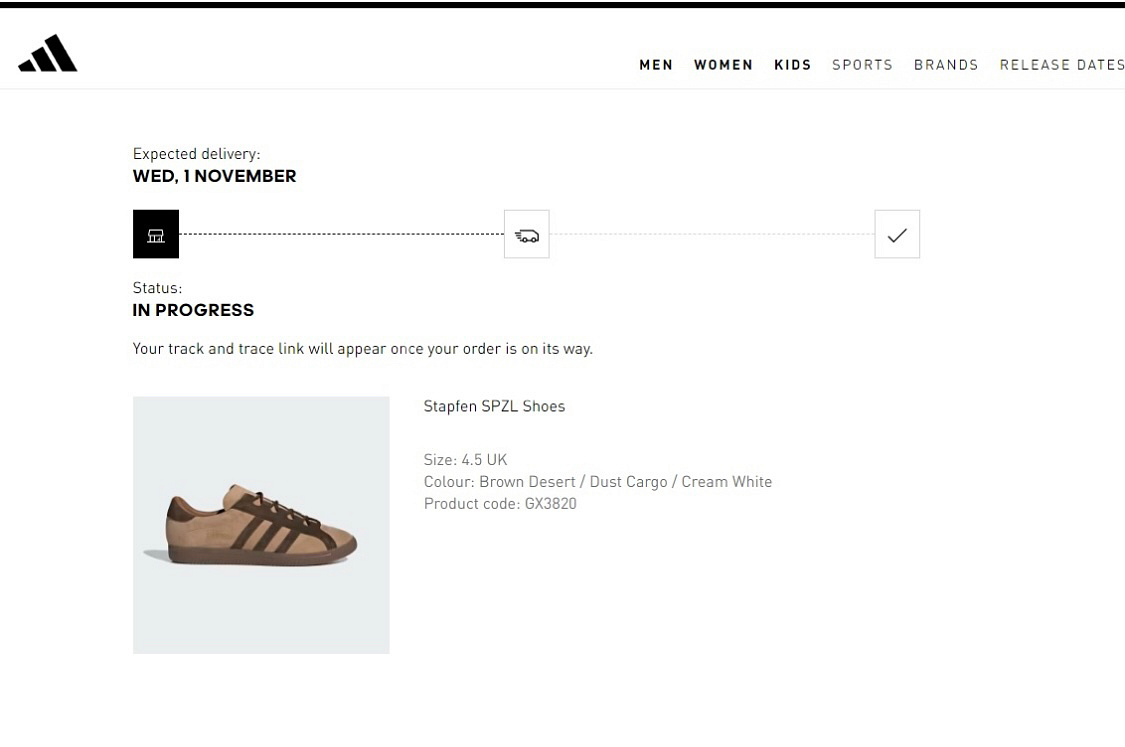
Task: Click the progress line between store and truck
Action: [342, 234]
